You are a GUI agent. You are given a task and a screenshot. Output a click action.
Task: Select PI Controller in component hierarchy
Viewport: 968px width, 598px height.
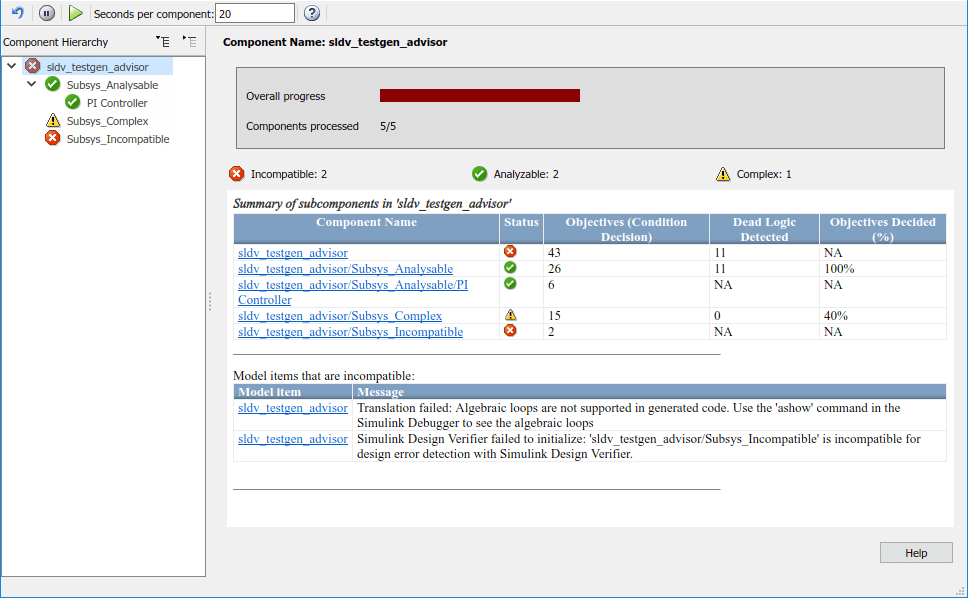coord(117,103)
